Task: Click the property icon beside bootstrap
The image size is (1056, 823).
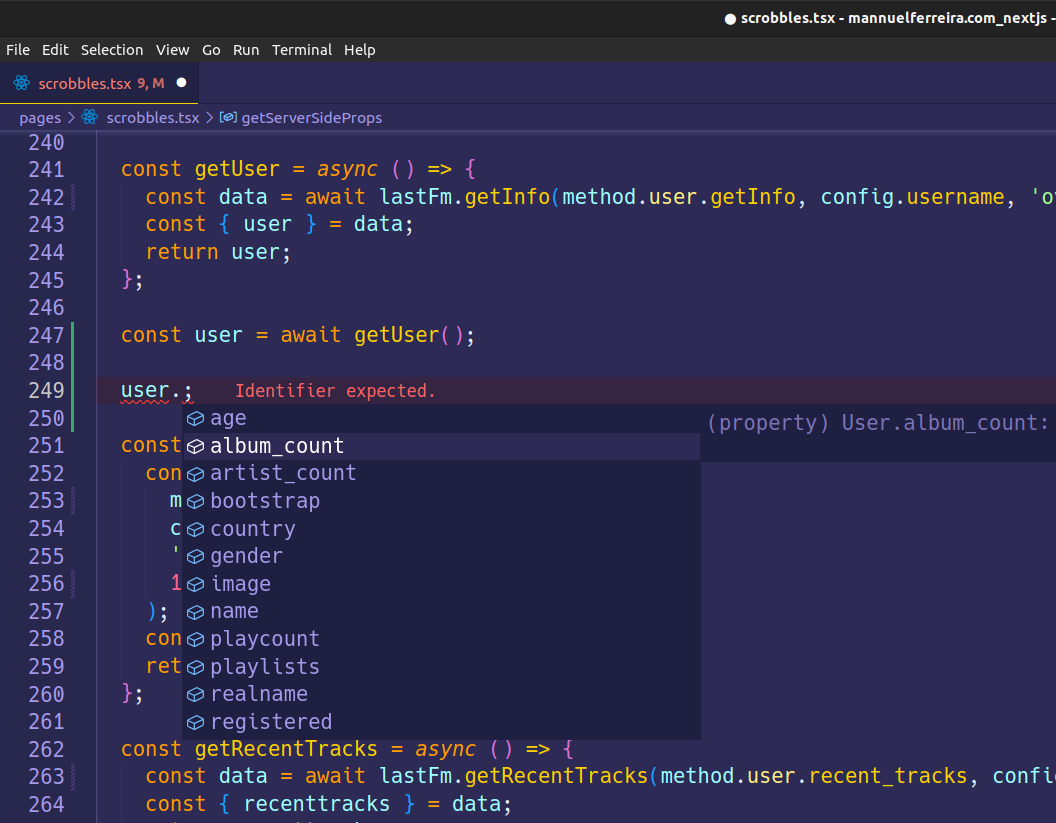Action: (x=195, y=502)
